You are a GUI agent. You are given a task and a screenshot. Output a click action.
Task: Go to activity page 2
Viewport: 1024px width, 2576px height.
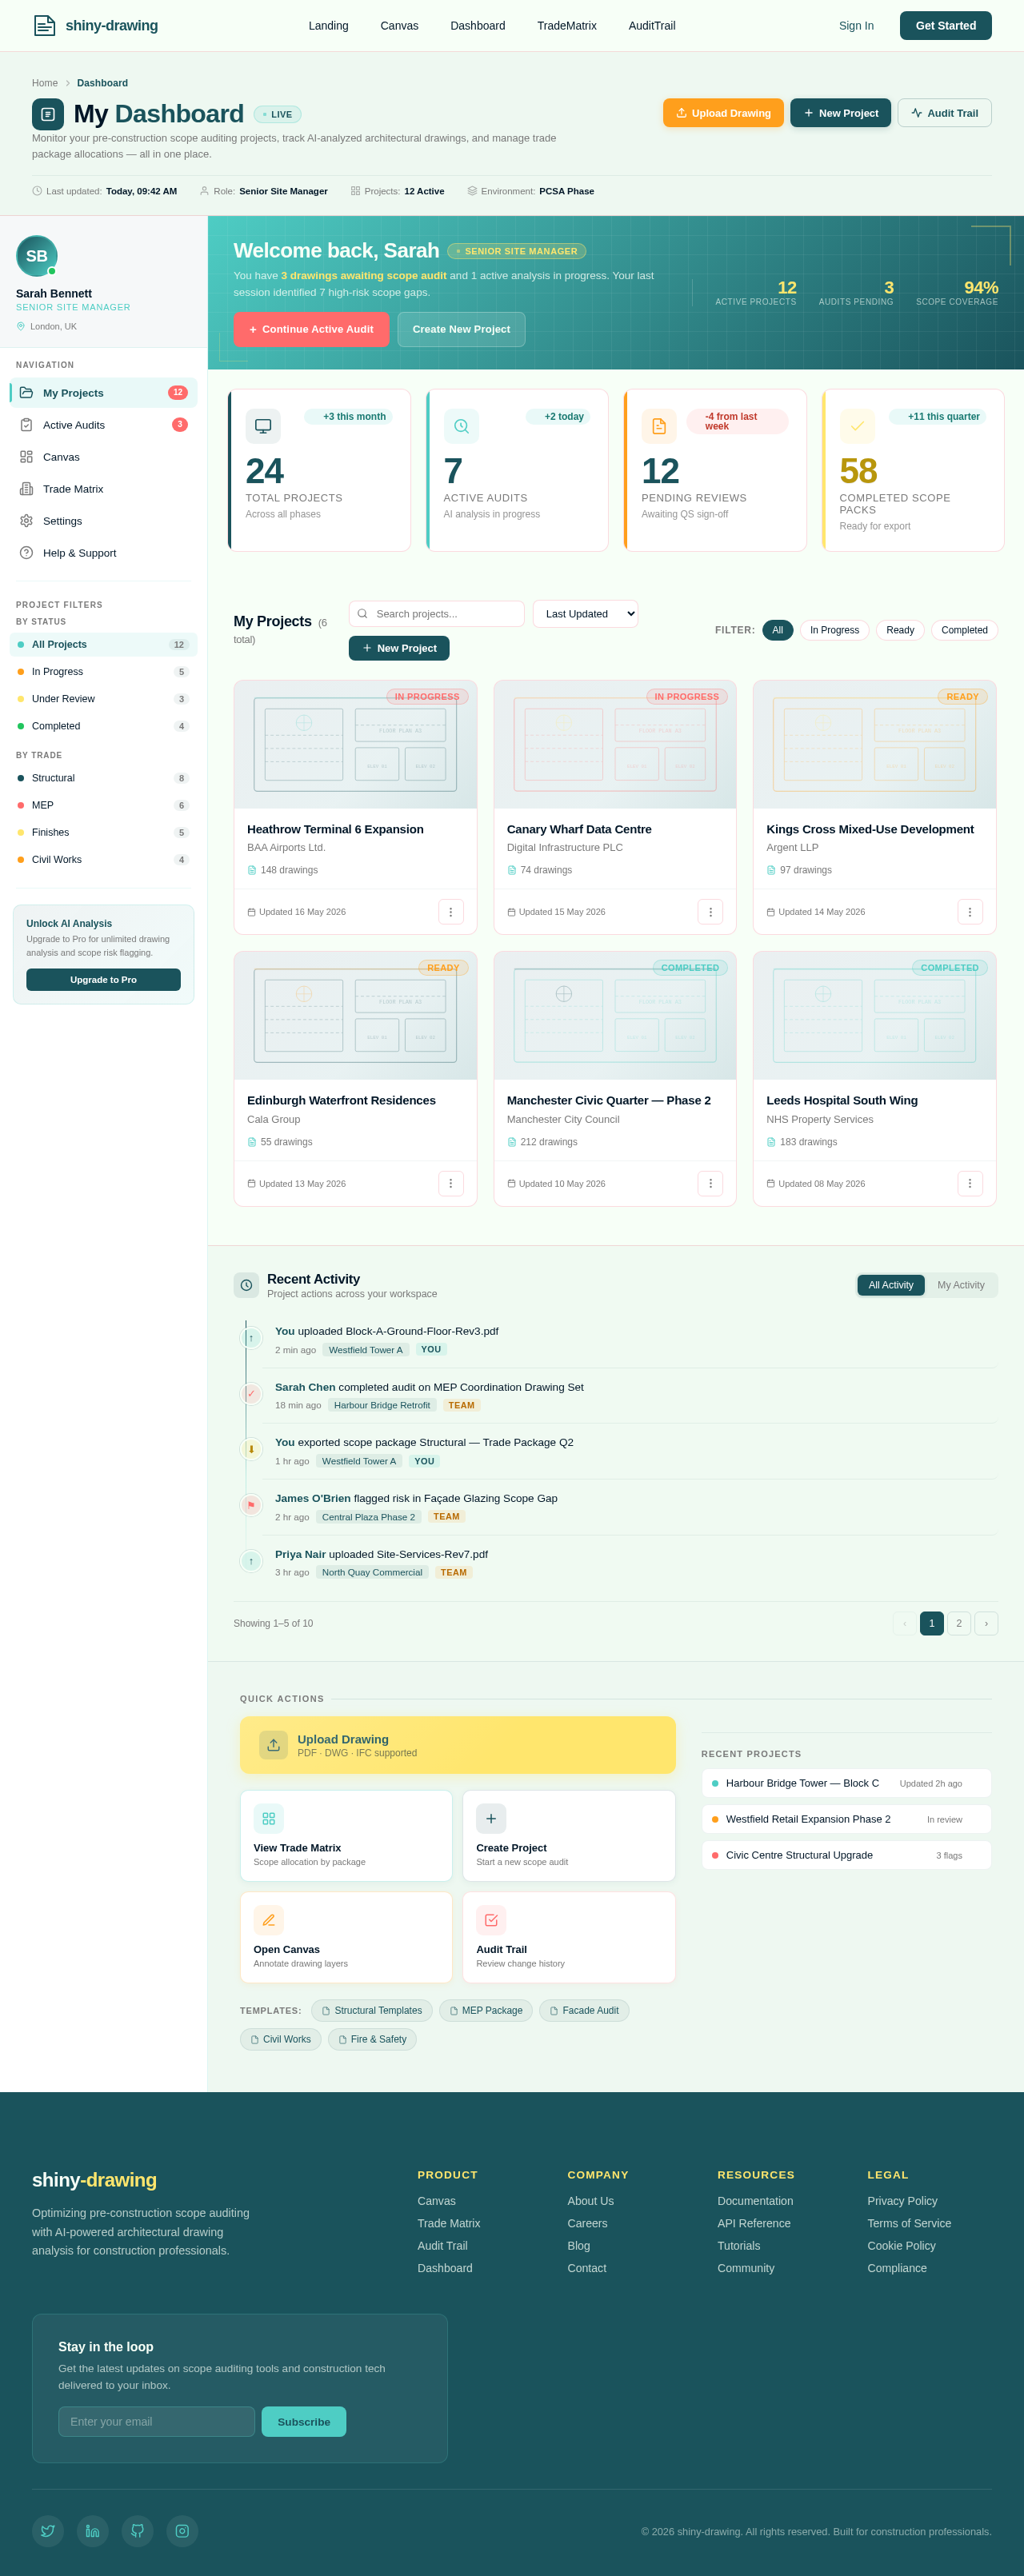[959, 1624]
